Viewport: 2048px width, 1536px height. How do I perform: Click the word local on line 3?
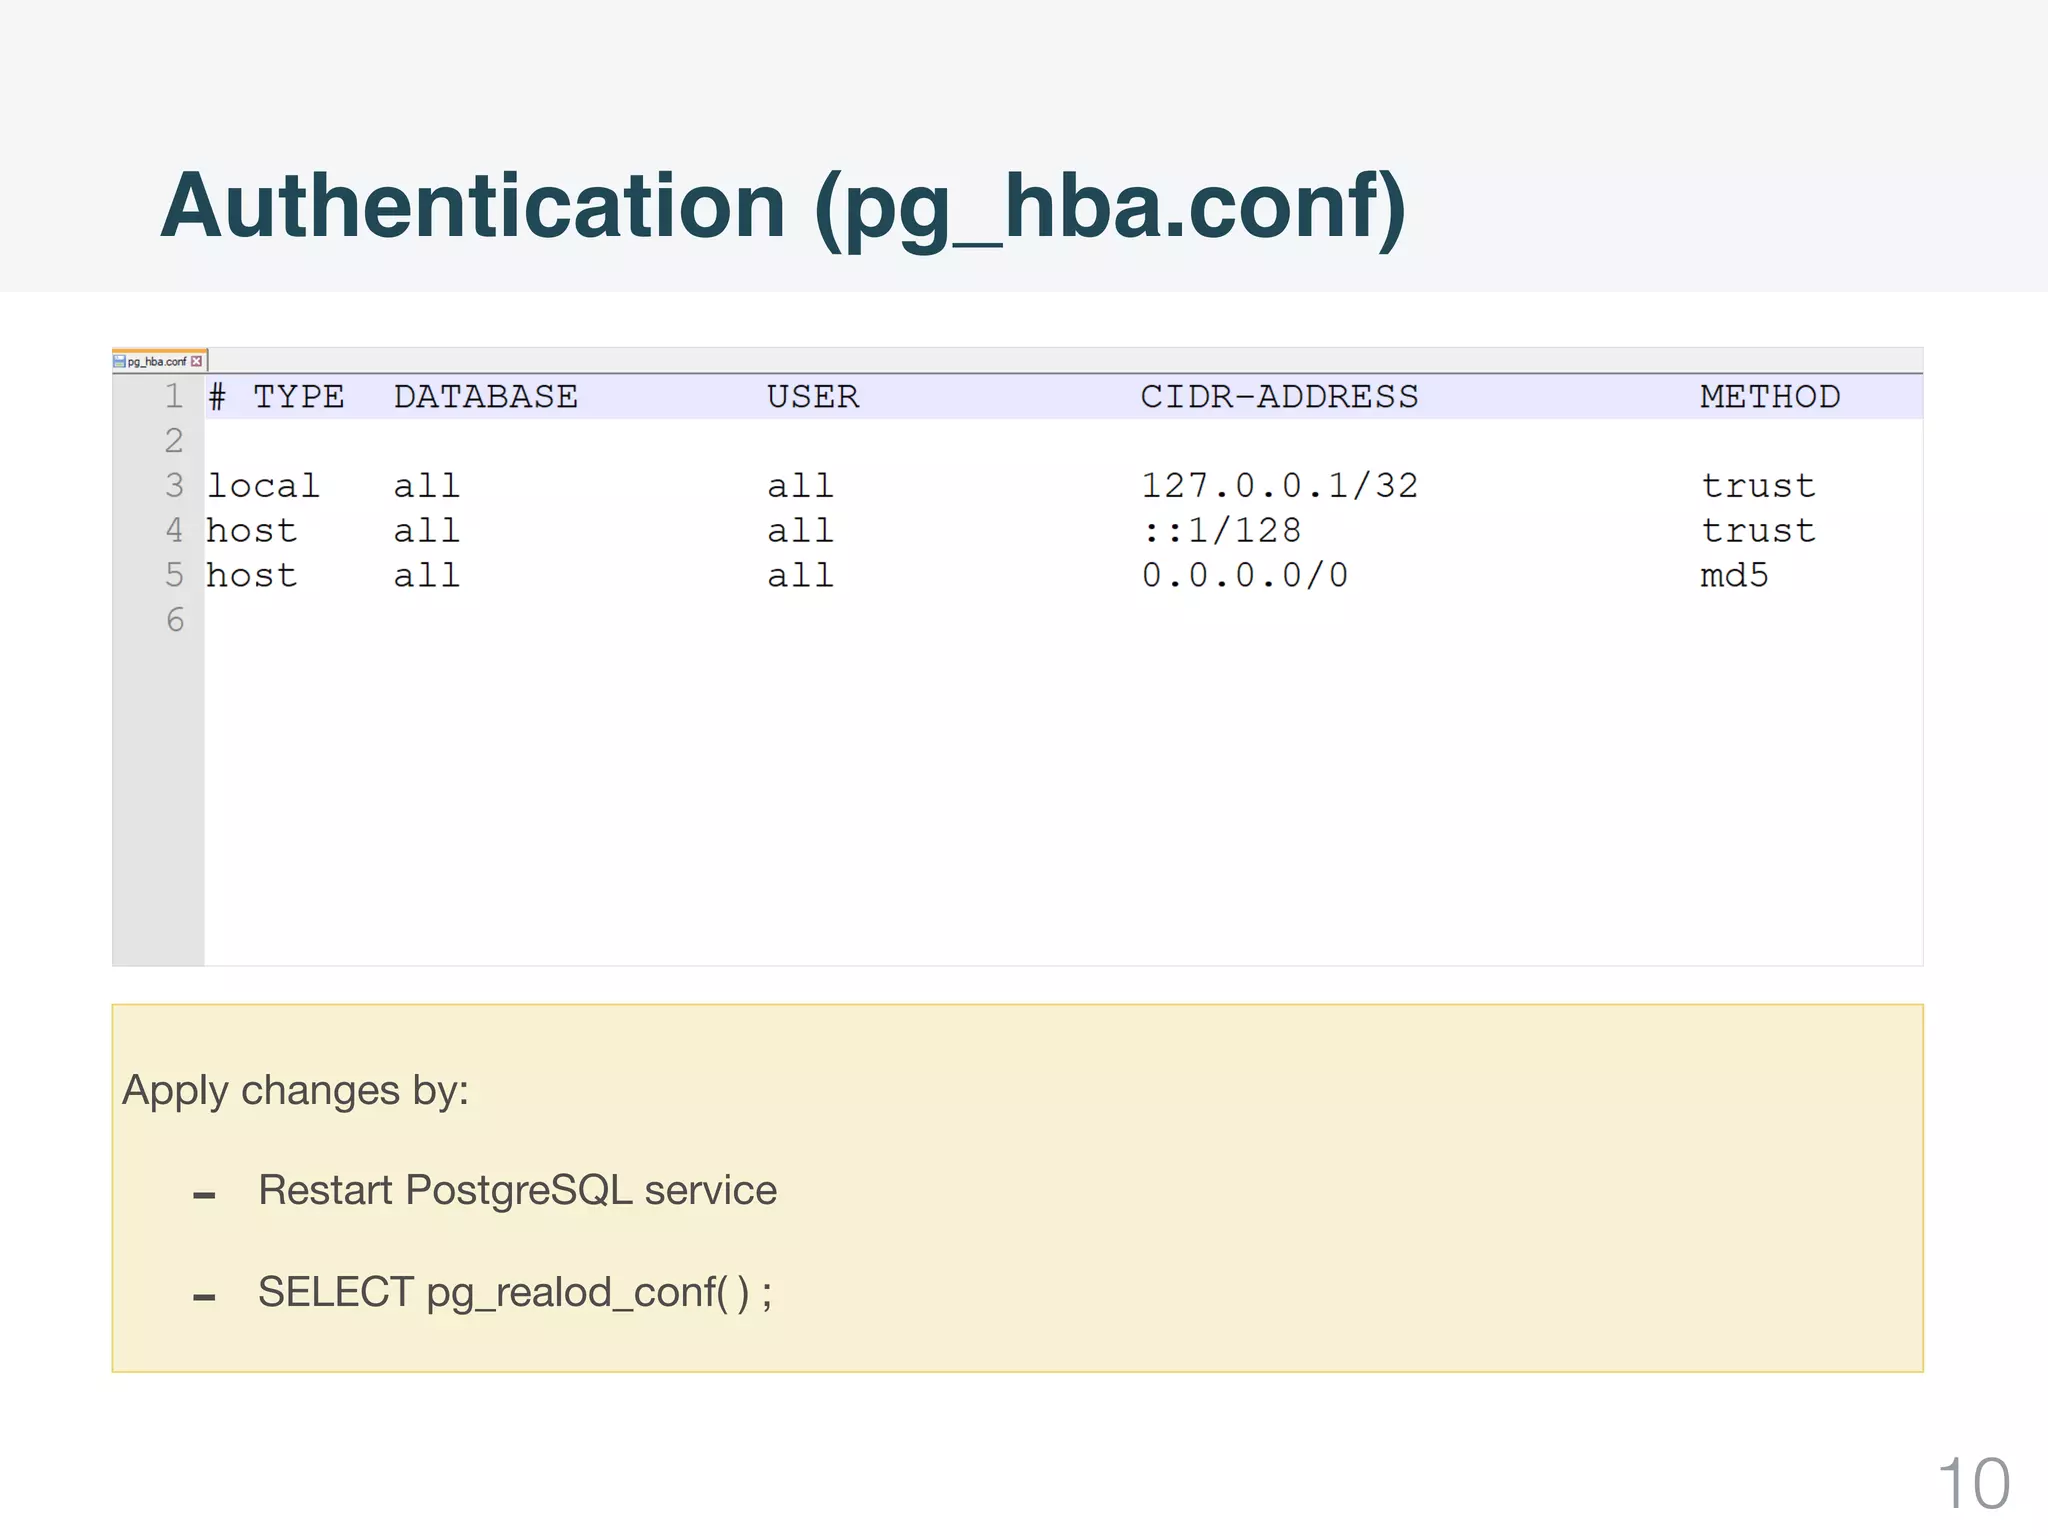(x=262, y=486)
